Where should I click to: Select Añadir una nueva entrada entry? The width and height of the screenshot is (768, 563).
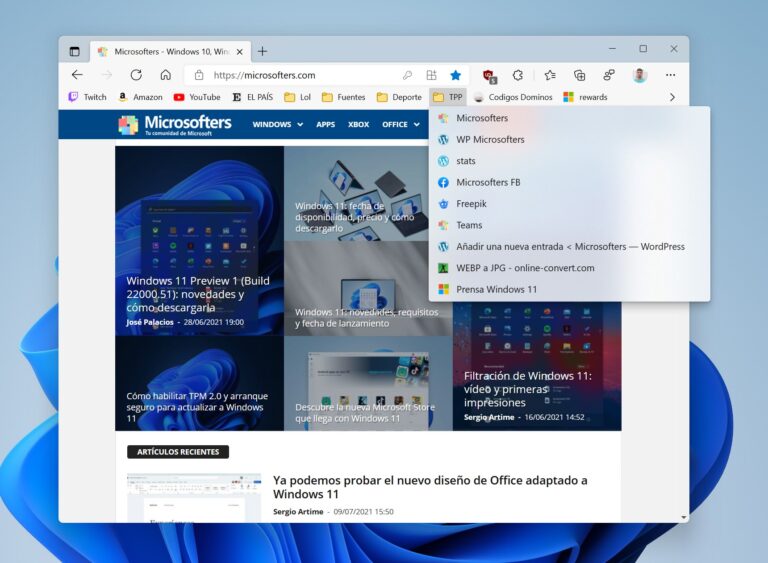(569, 246)
